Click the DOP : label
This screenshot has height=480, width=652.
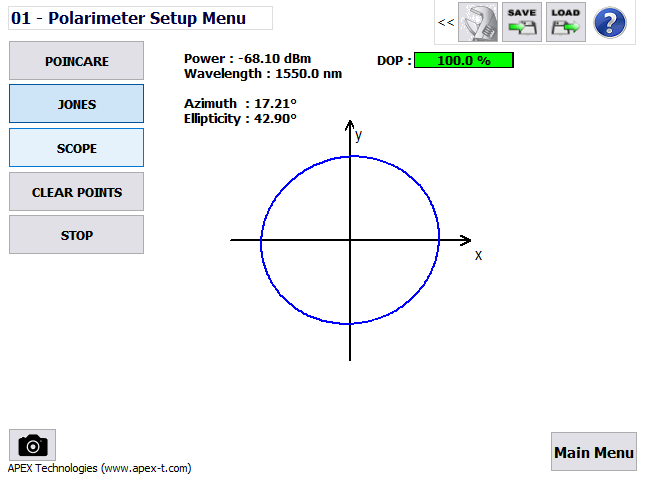(x=394, y=61)
